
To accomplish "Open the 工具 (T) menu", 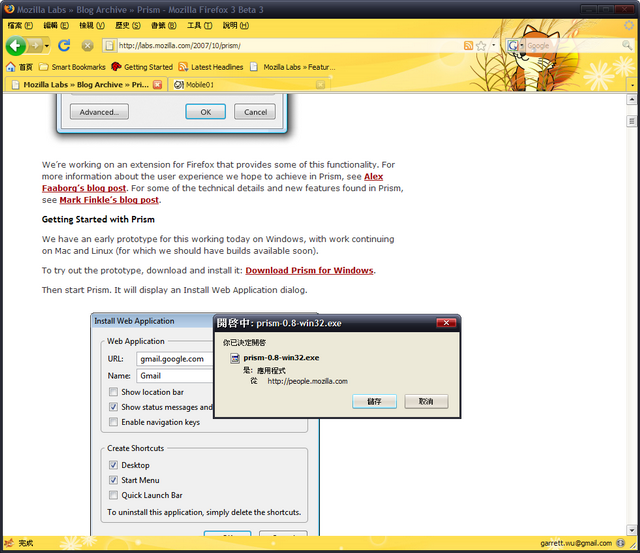I will coord(200,25).
